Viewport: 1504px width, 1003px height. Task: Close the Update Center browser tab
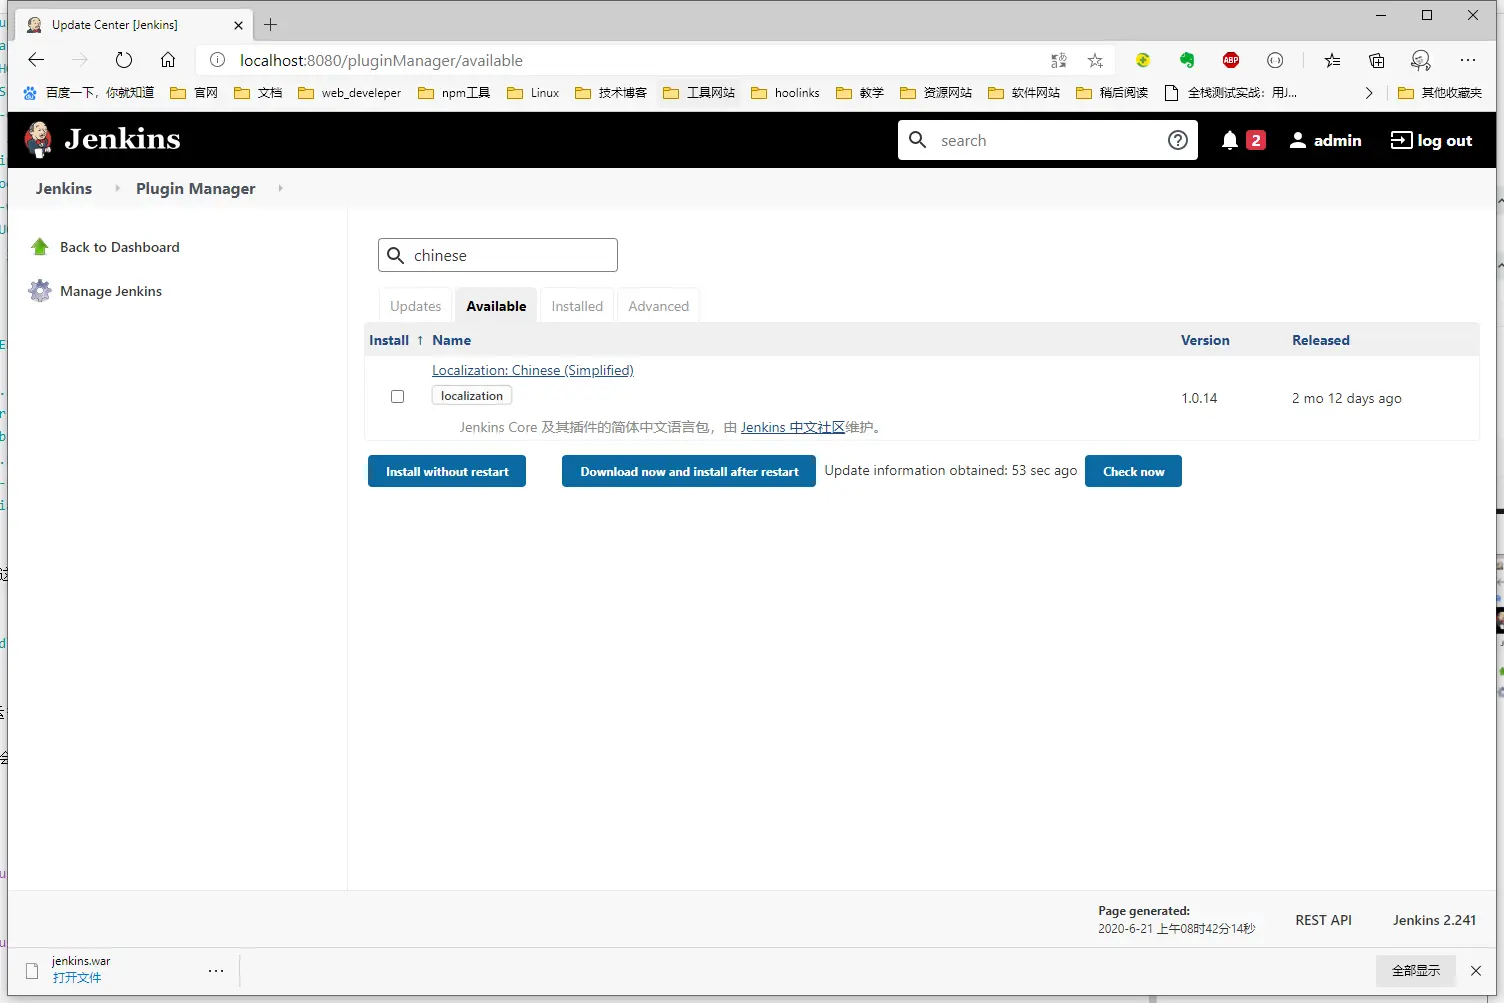[238, 25]
